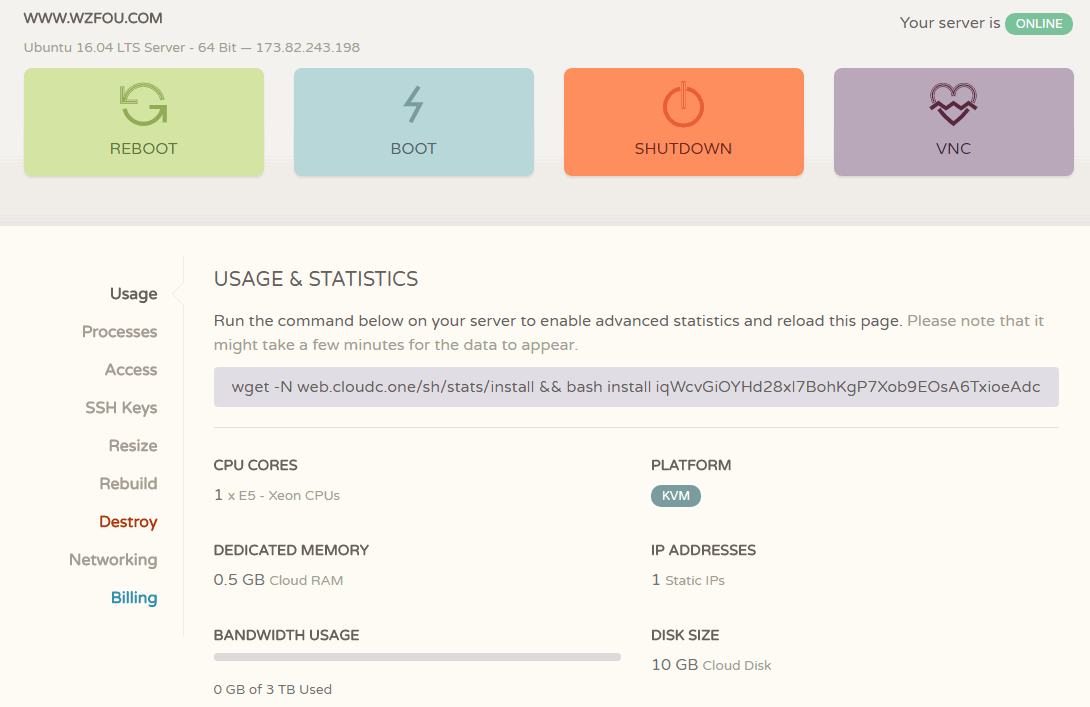Image resolution: width=1090 pixels, height=707 pixels.
Task: Go to the Processes section
Action: click(x=119, y=332)
